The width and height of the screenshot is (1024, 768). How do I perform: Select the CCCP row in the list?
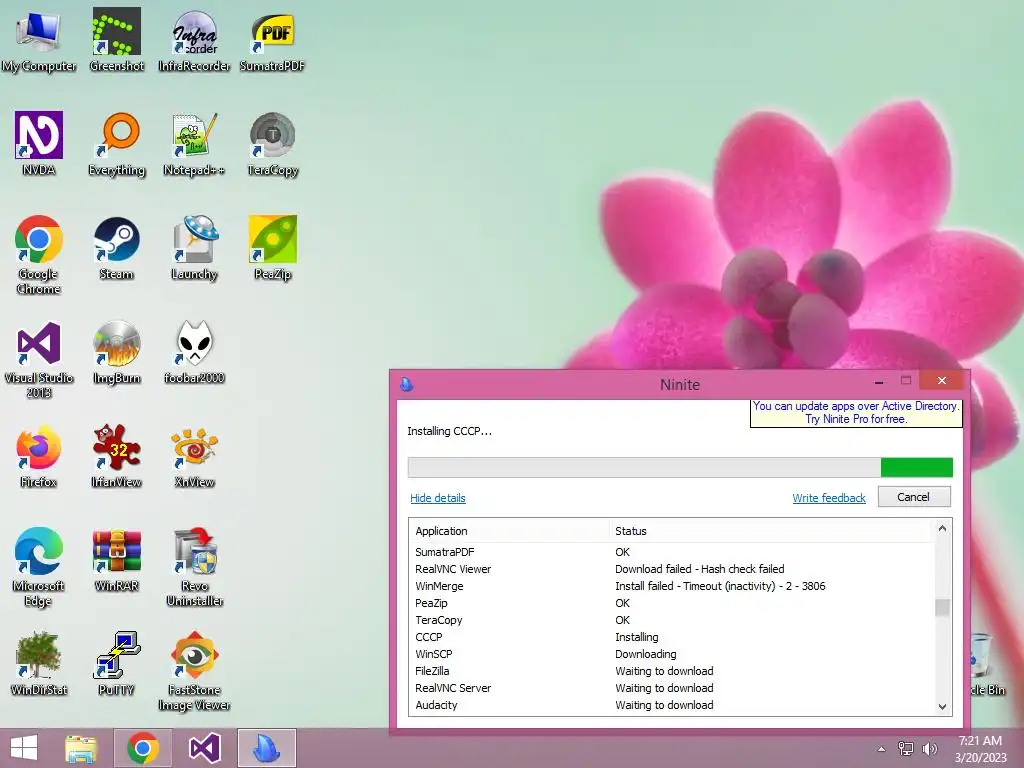(x=672, y=637)
